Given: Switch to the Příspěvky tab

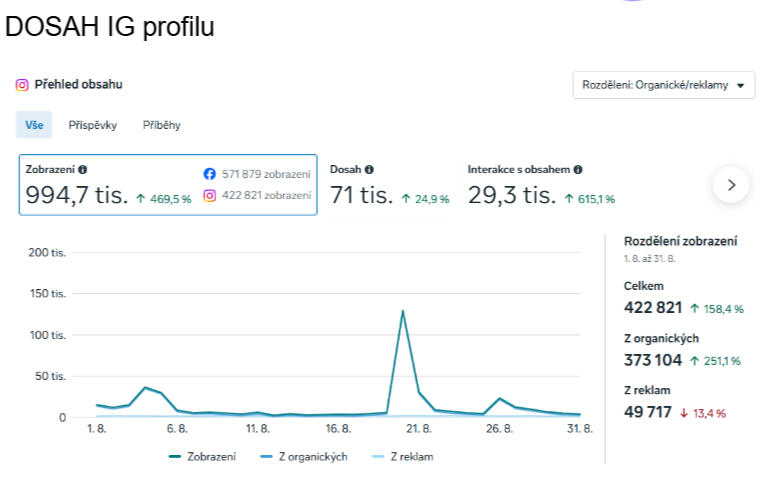Looking at the screenshot, I should [93, 125].
